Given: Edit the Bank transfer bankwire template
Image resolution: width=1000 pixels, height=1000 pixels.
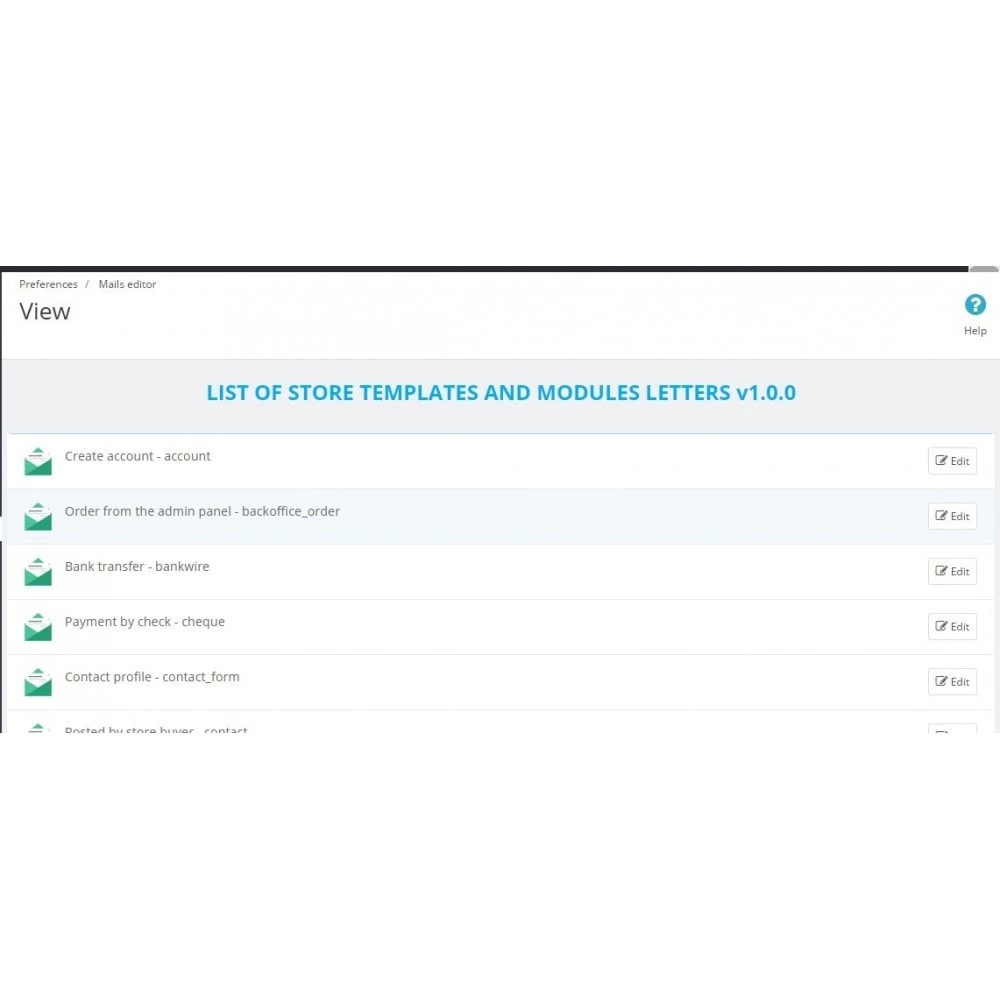Looking at the screenshot, I should [952, 571].
